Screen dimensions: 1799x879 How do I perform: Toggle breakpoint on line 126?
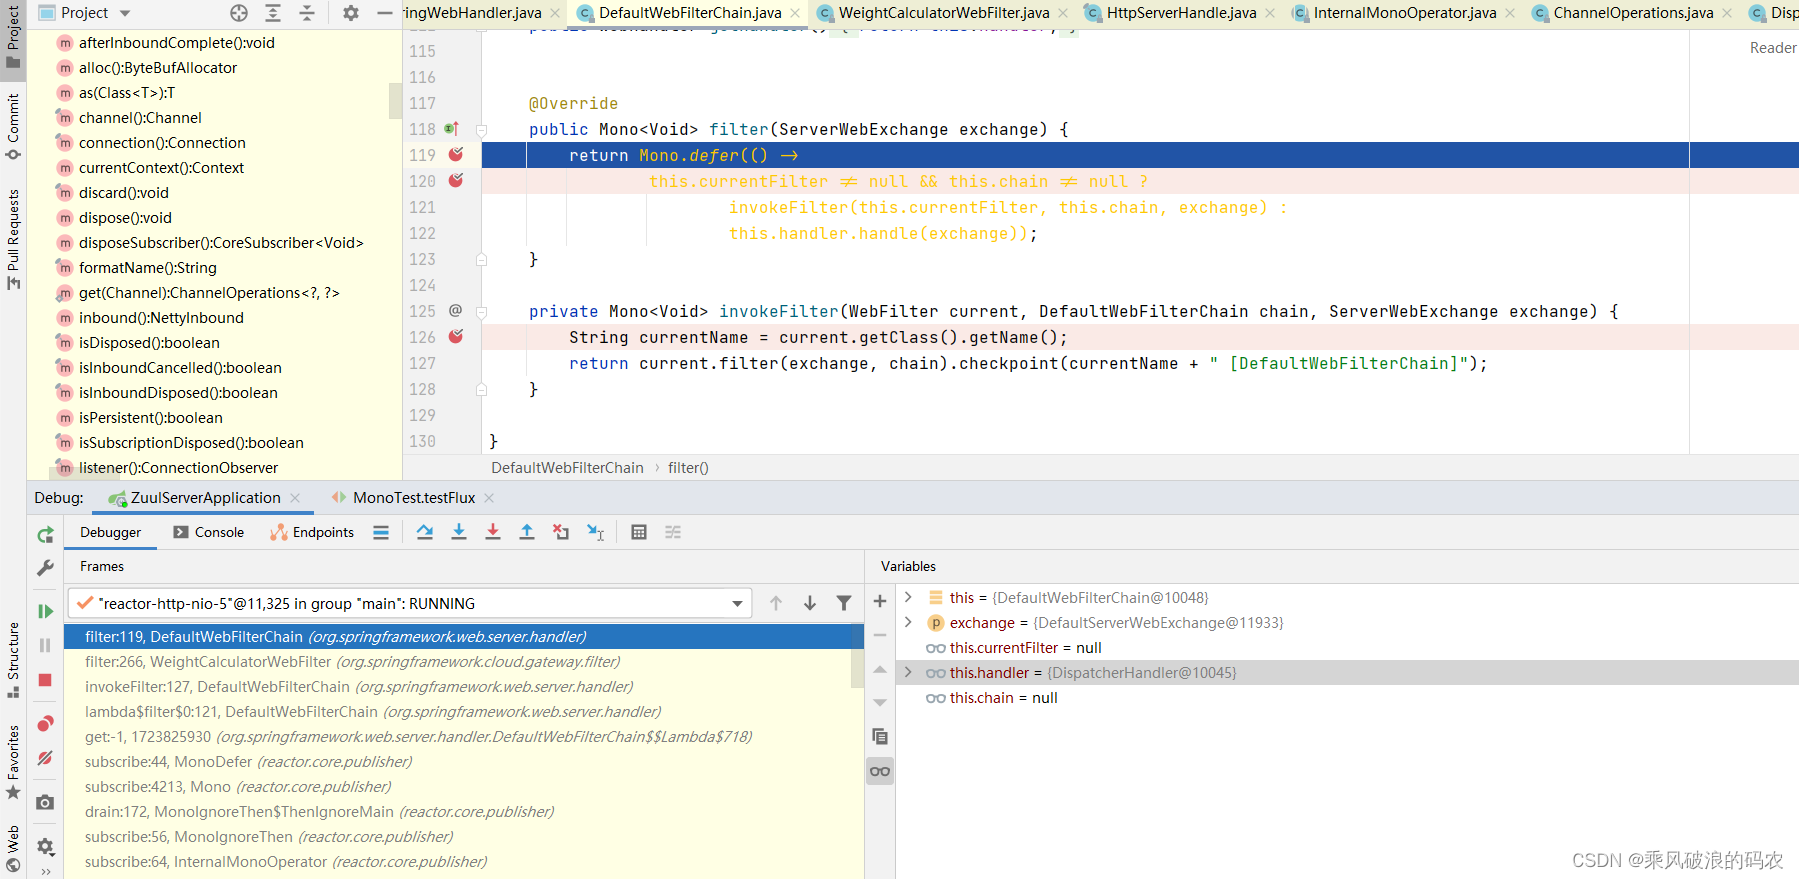(456, 337)
